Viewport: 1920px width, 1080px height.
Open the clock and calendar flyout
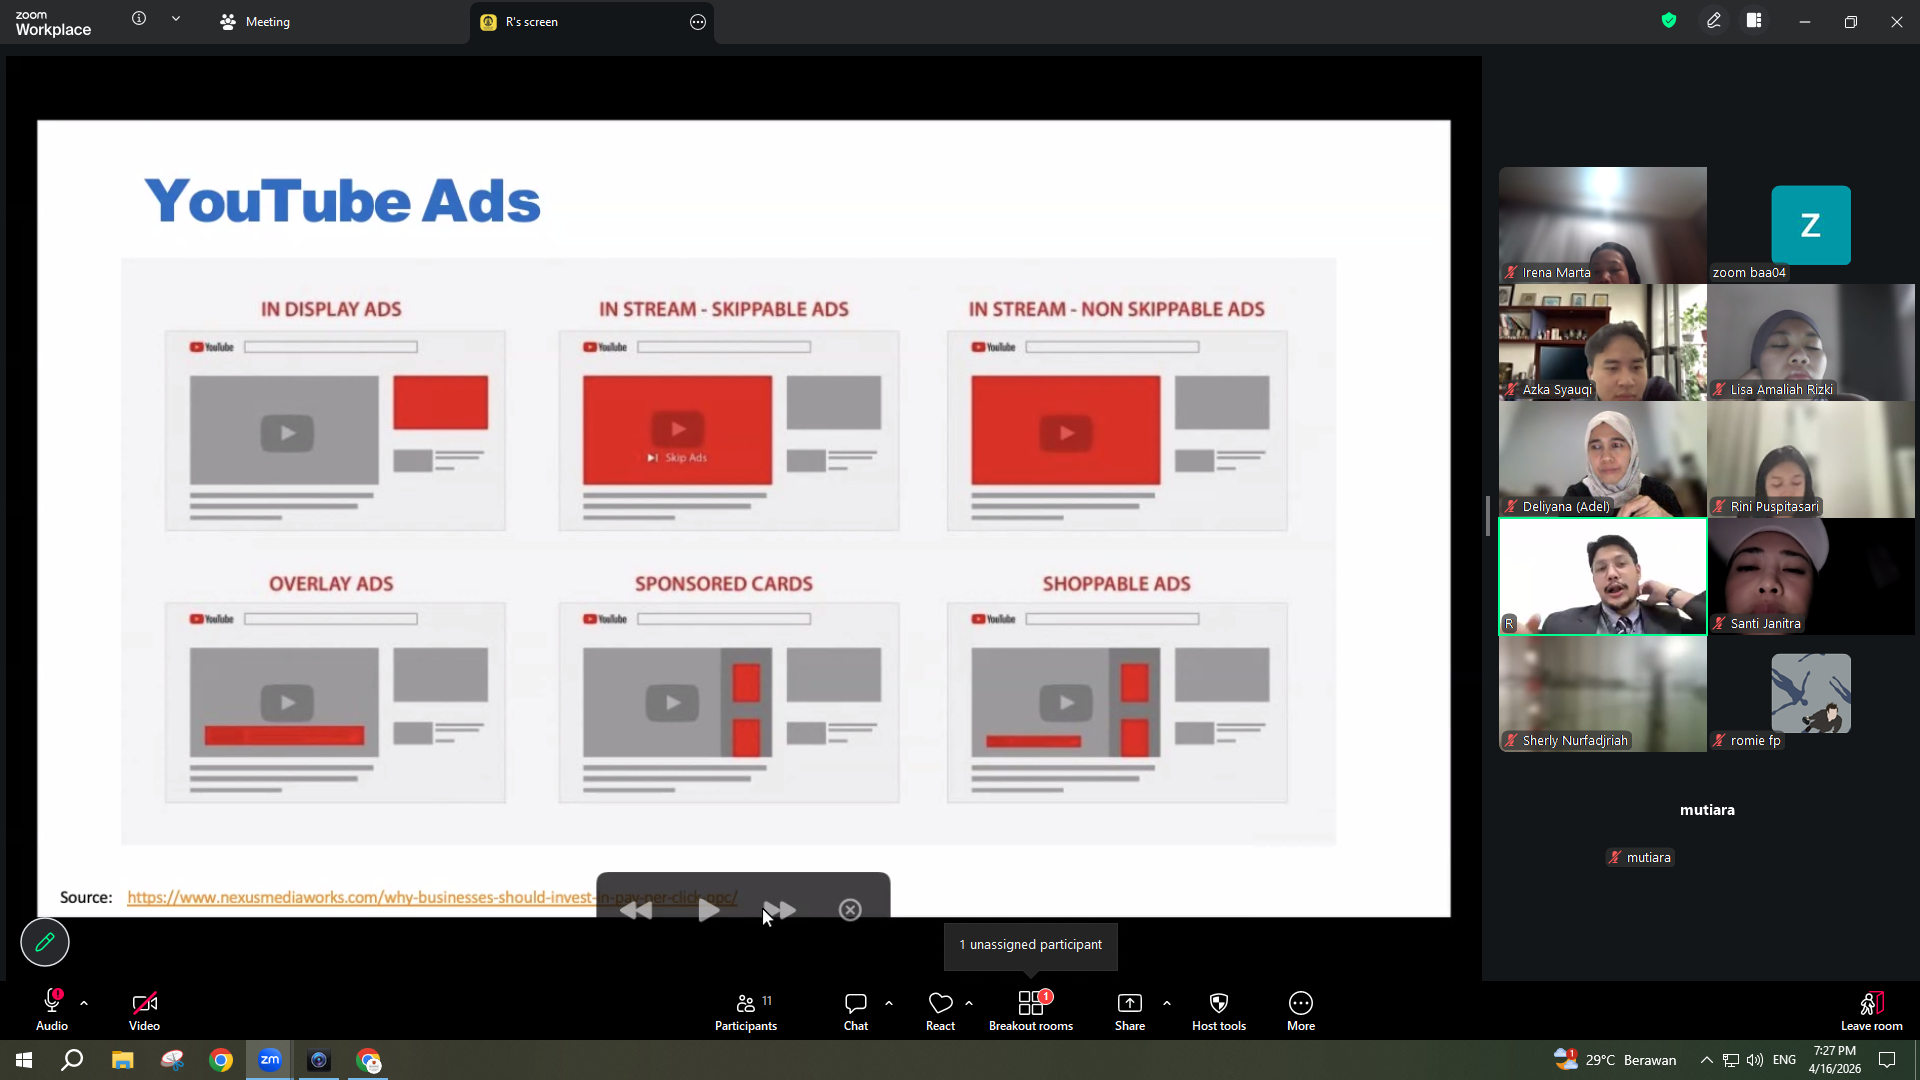1835,1060
